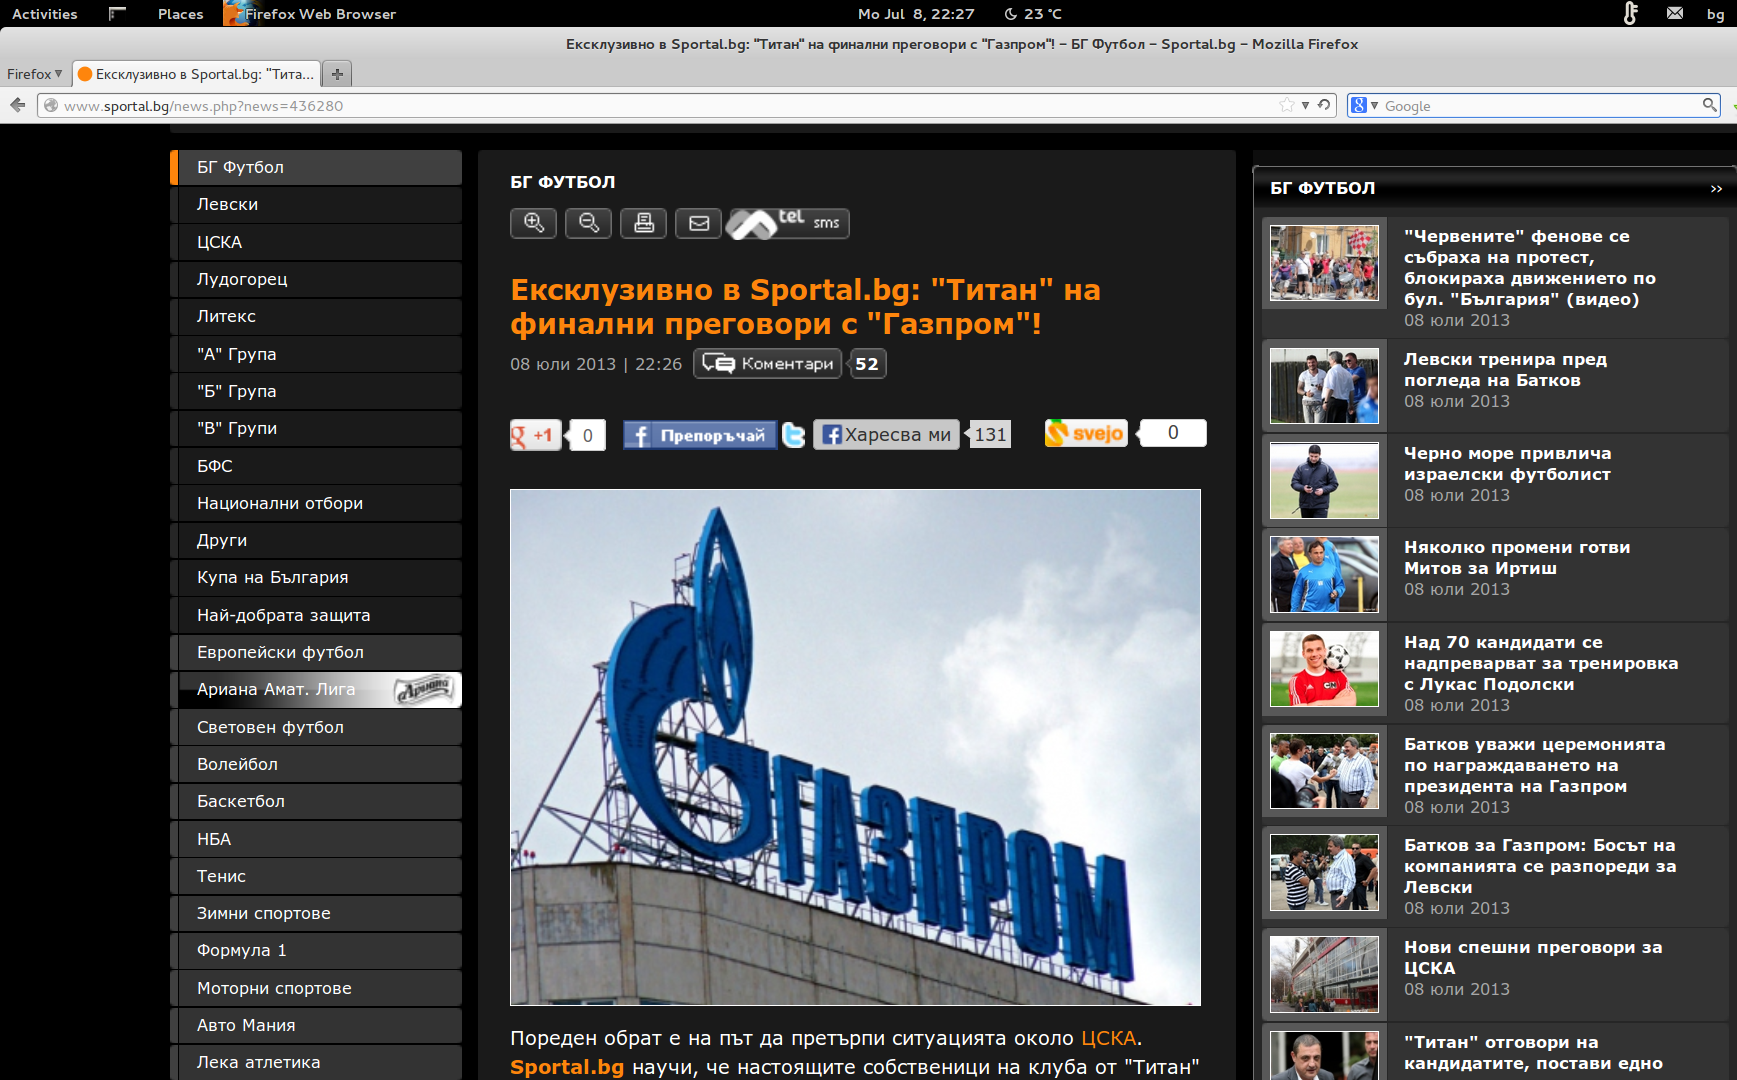This screenshot has width=1737, height=1080.
Task: Open Купа на България sidebar item
Action: [x=316, y=577]
